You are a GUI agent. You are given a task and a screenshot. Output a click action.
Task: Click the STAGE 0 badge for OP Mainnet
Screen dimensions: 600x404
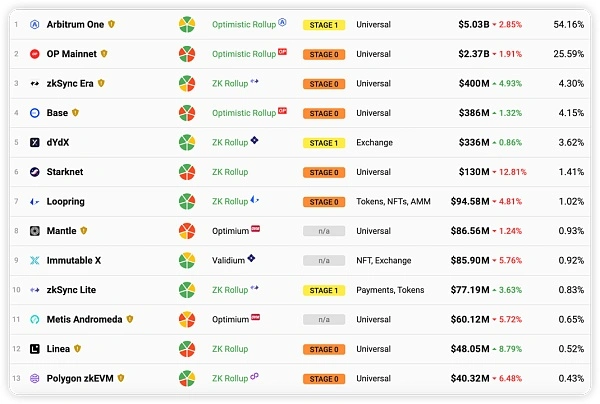[324, 55]
